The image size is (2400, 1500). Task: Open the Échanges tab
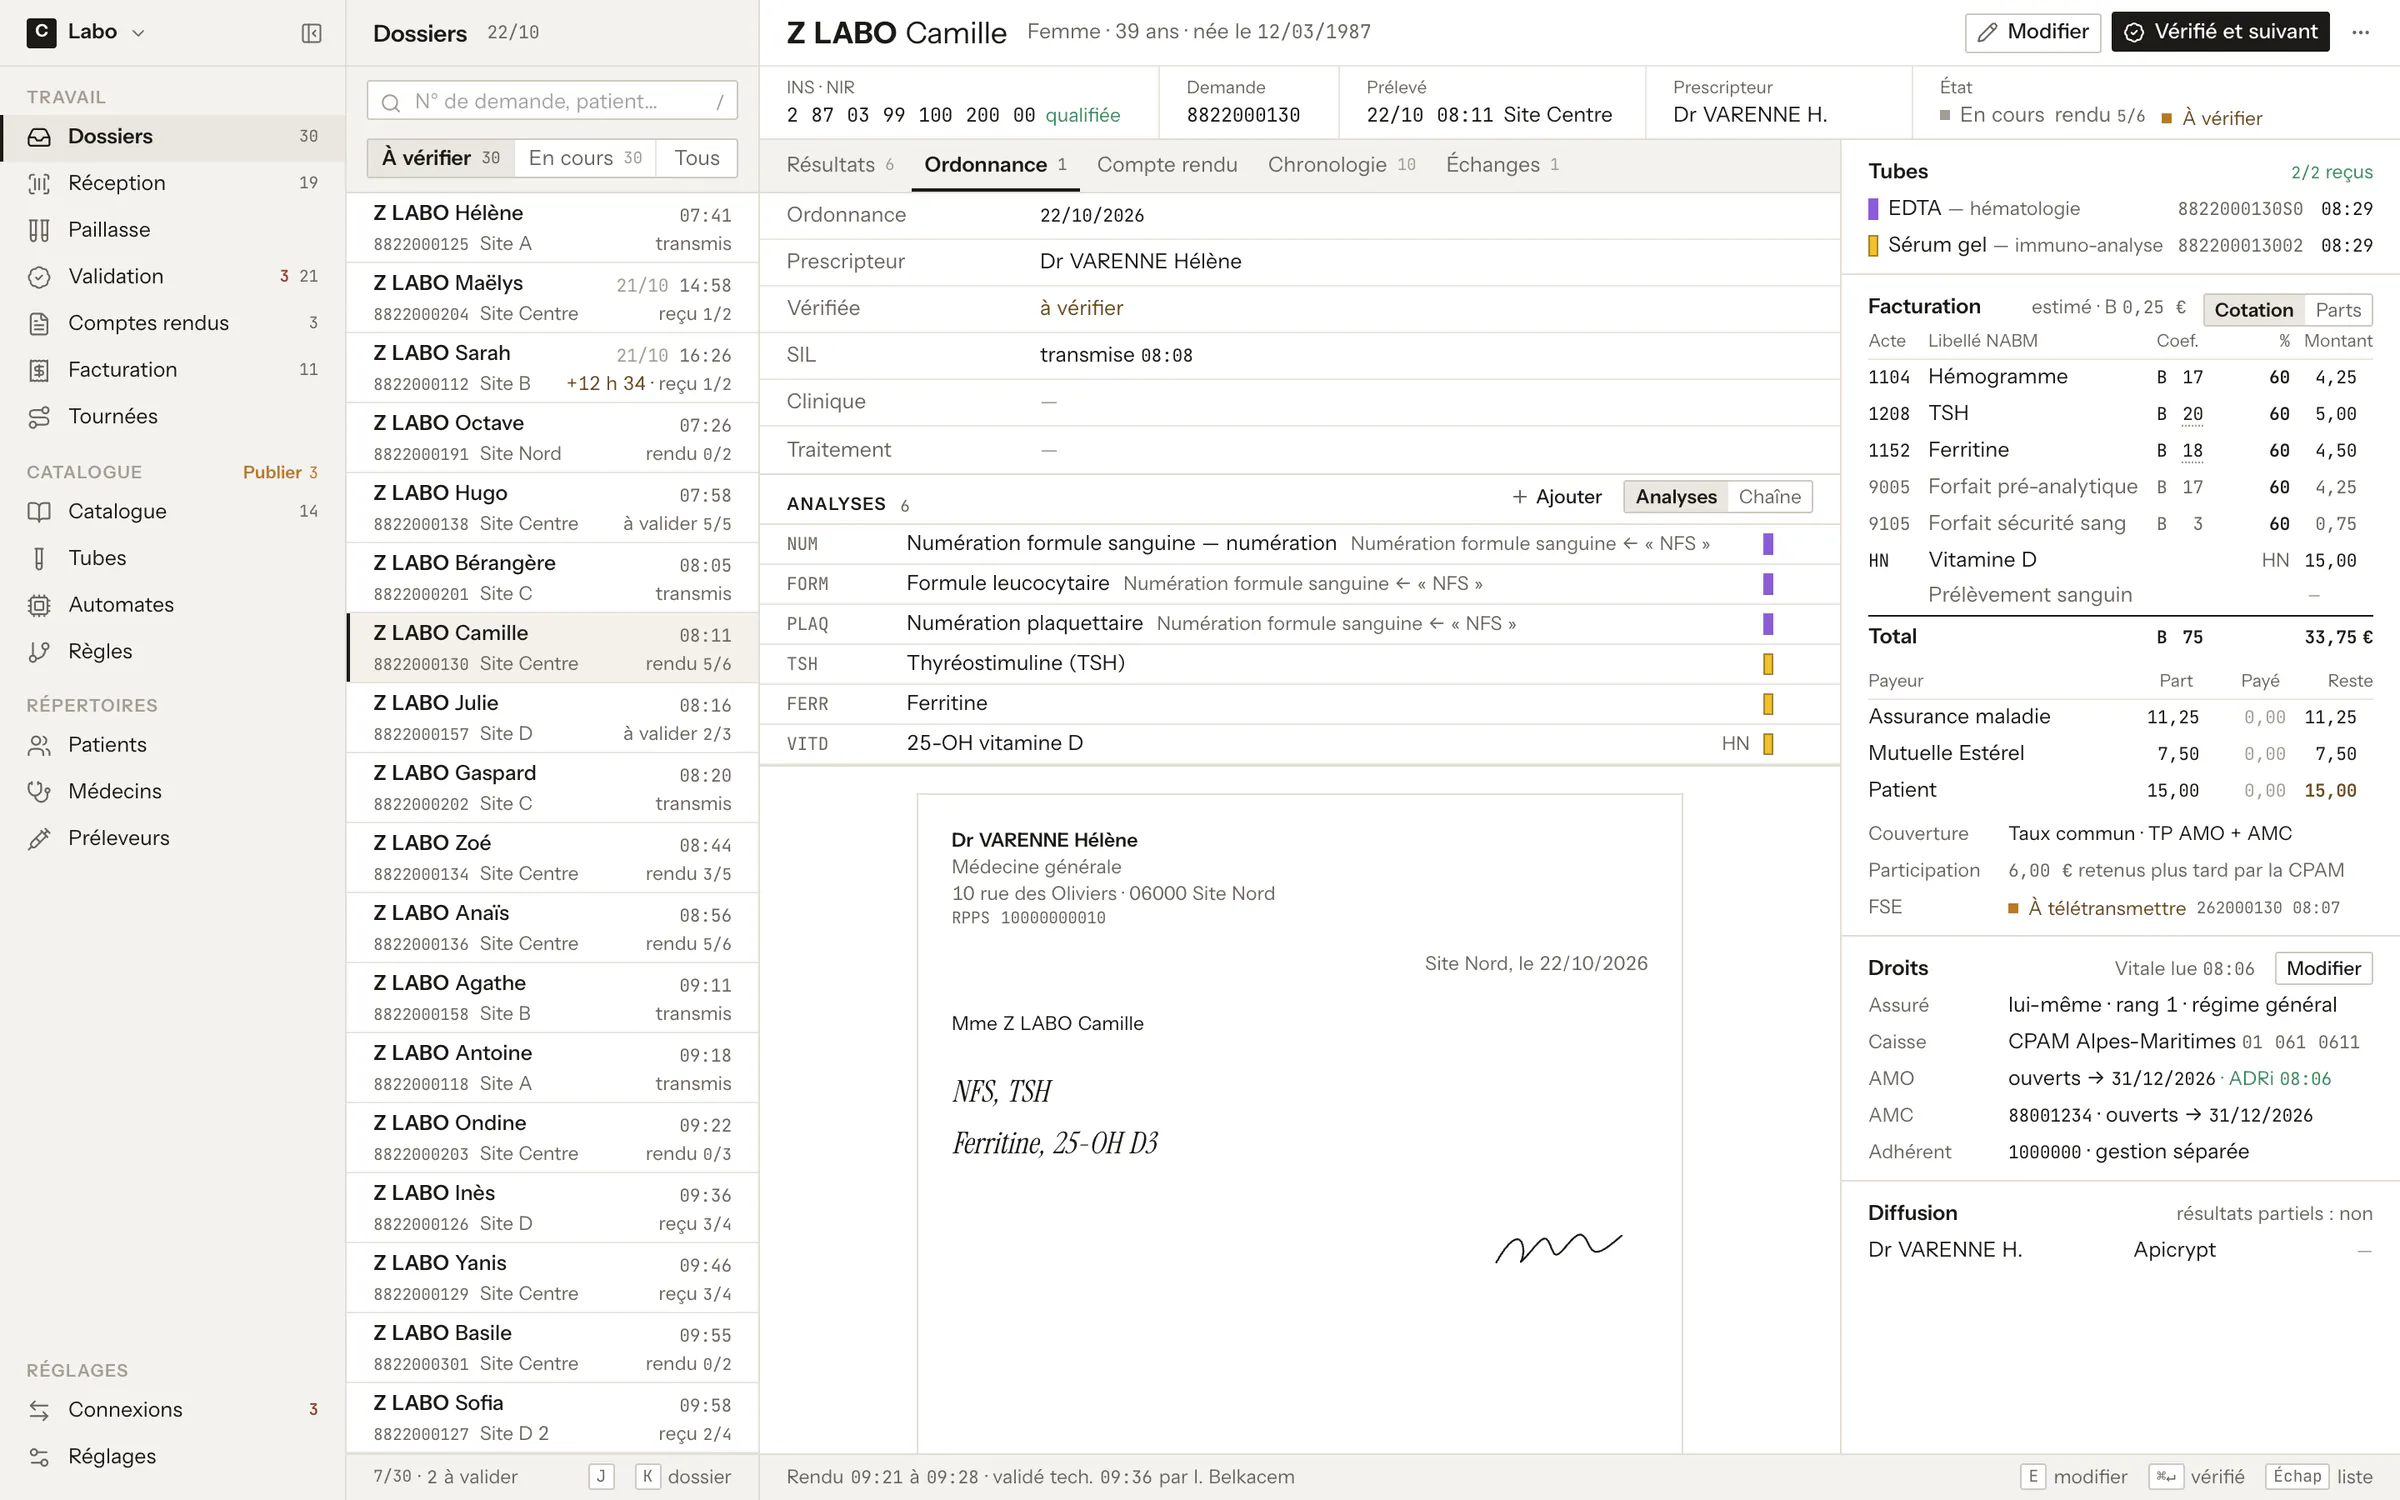point(1502,165)
